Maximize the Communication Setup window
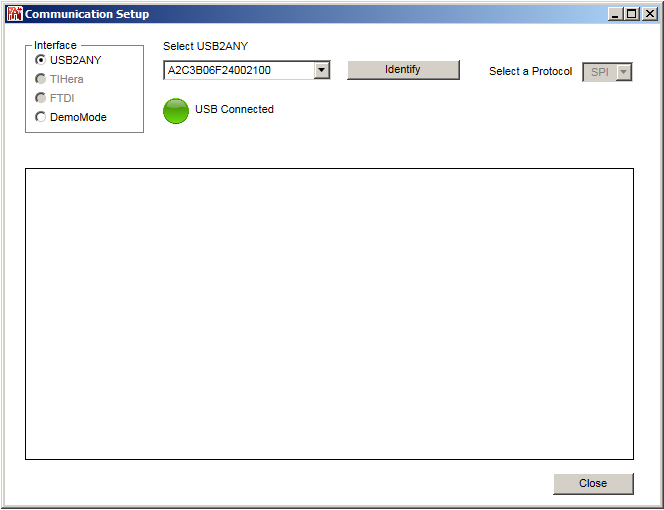Viewport: 664px width, 510px height. click(x=631, y=14)
